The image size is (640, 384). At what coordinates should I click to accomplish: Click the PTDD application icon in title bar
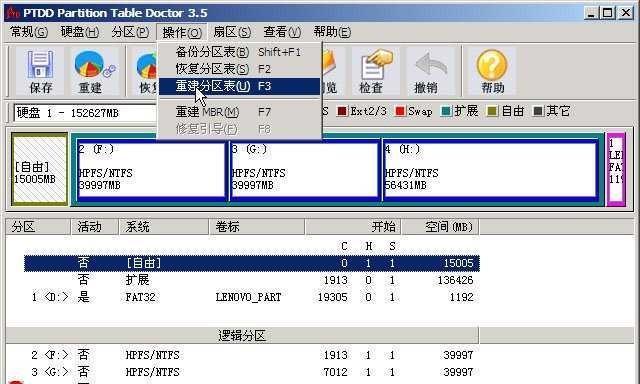click(13, 13)
